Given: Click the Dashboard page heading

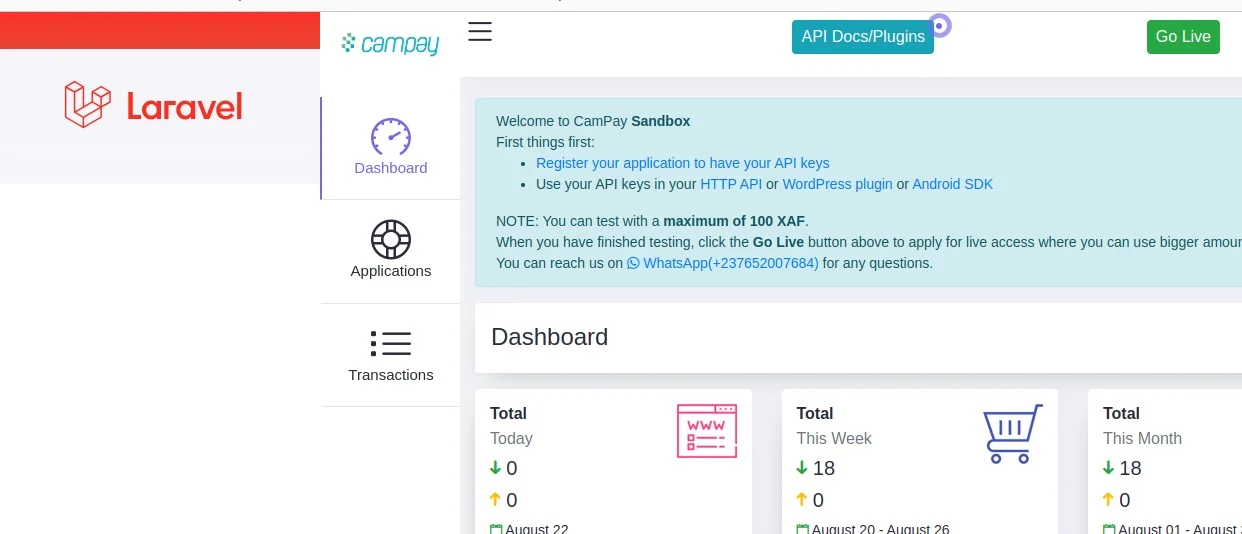Looking at the screenshot, I should click(x=550, y=337).
